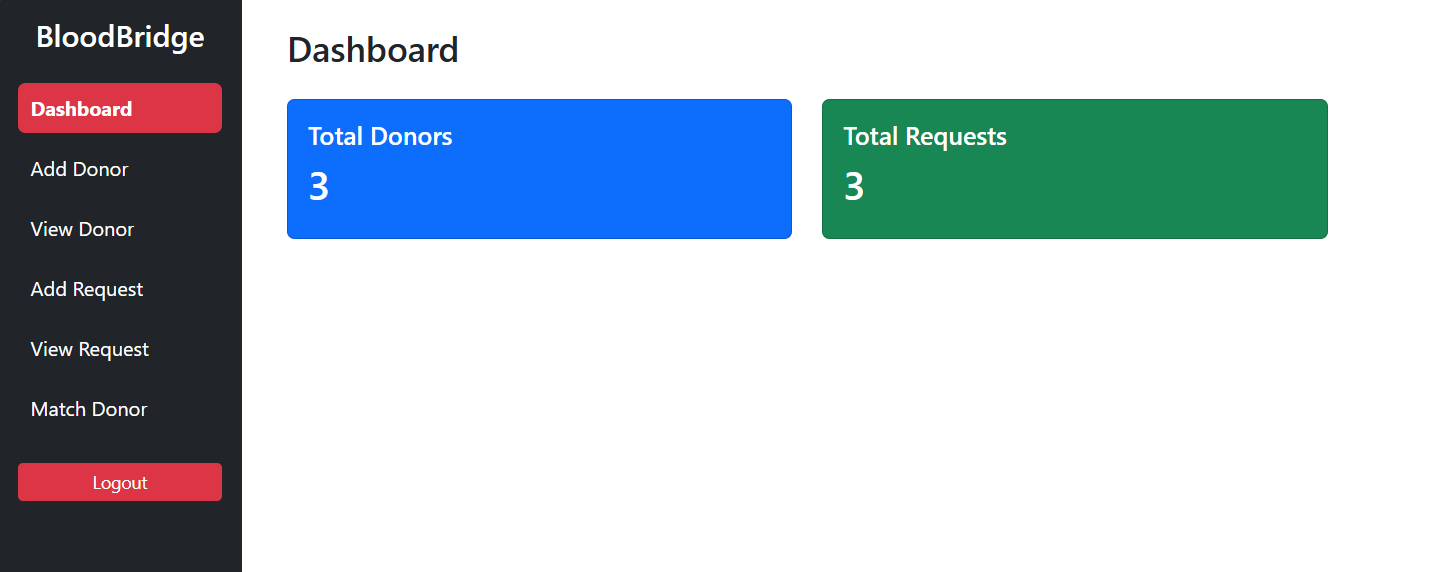Click empty dark sidebar area below Logout
This screenshot has height=572, width=1444.
[x=120, y=537]
